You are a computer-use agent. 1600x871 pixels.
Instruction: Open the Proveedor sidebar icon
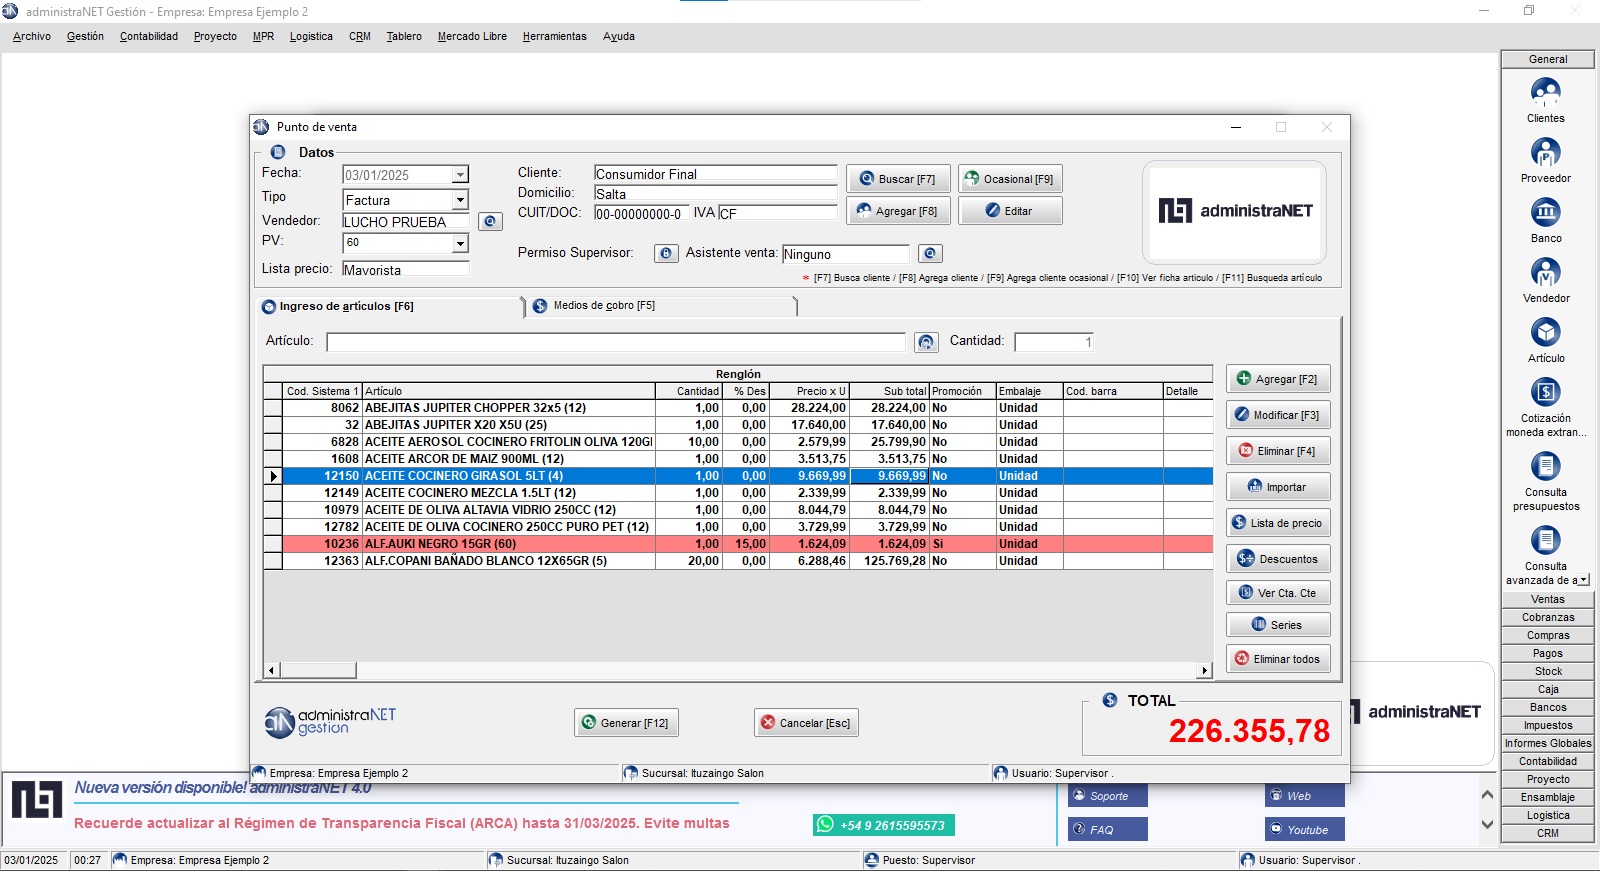point(1545,152)
